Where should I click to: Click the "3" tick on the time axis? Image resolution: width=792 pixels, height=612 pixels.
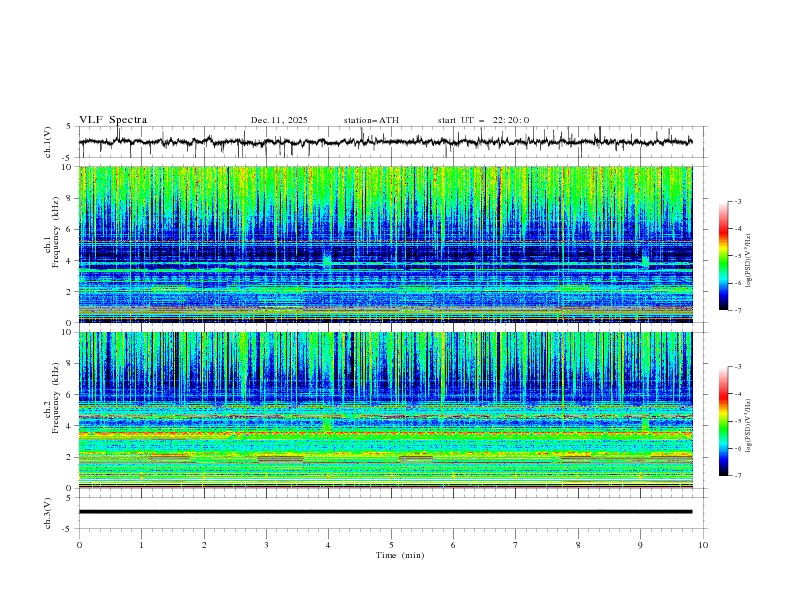266,545
